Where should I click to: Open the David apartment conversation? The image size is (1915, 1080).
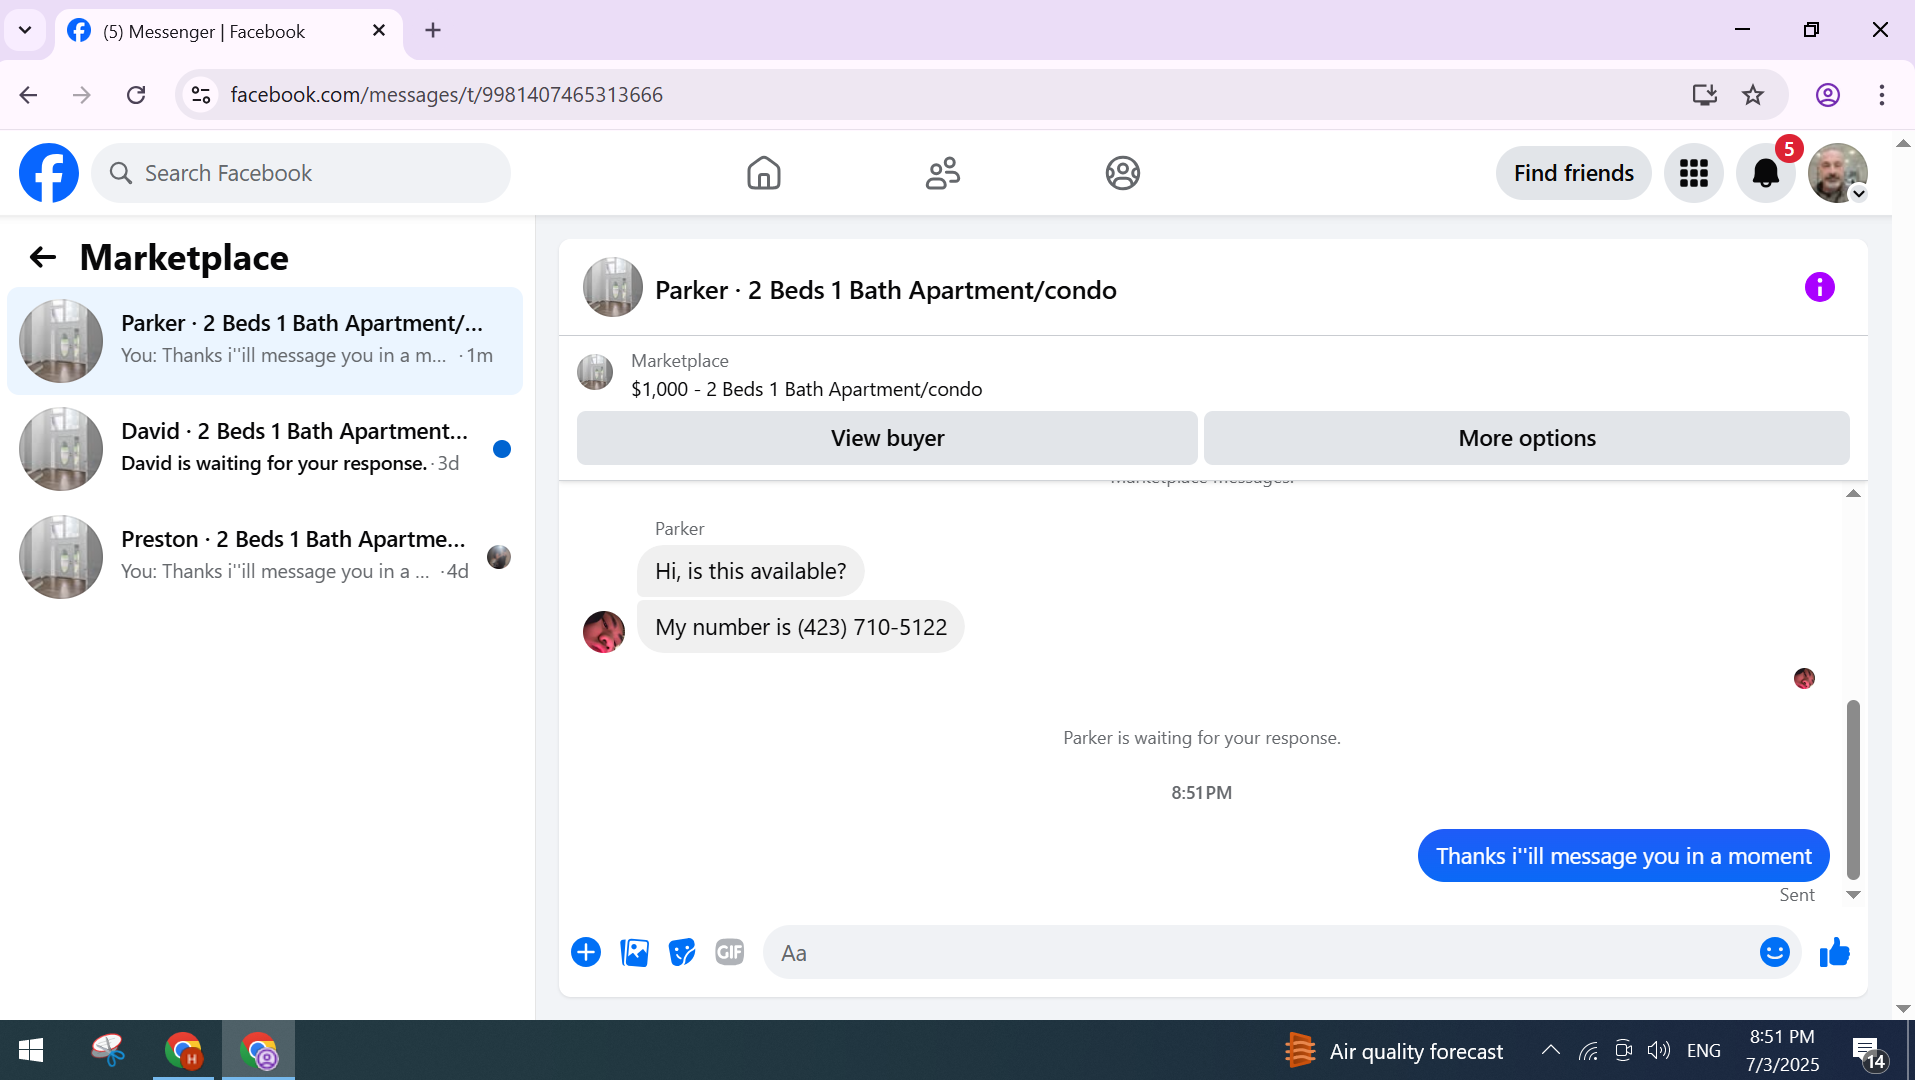pos(265,449)
